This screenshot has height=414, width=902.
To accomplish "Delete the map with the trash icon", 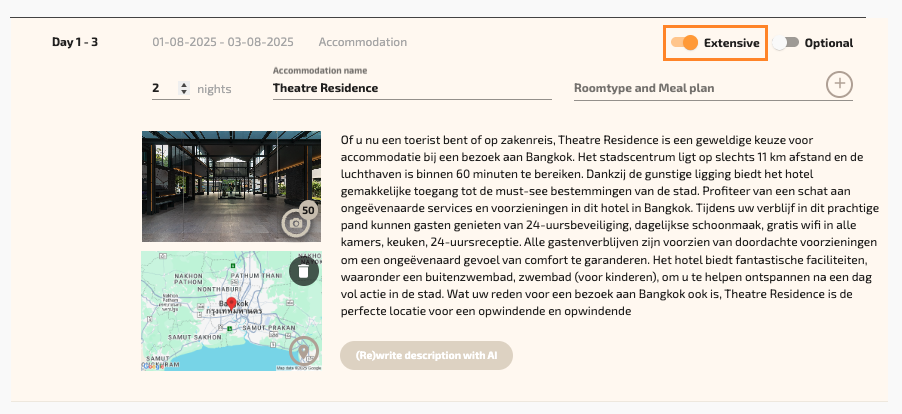I will pyautogui.click(x=304, y=271).
